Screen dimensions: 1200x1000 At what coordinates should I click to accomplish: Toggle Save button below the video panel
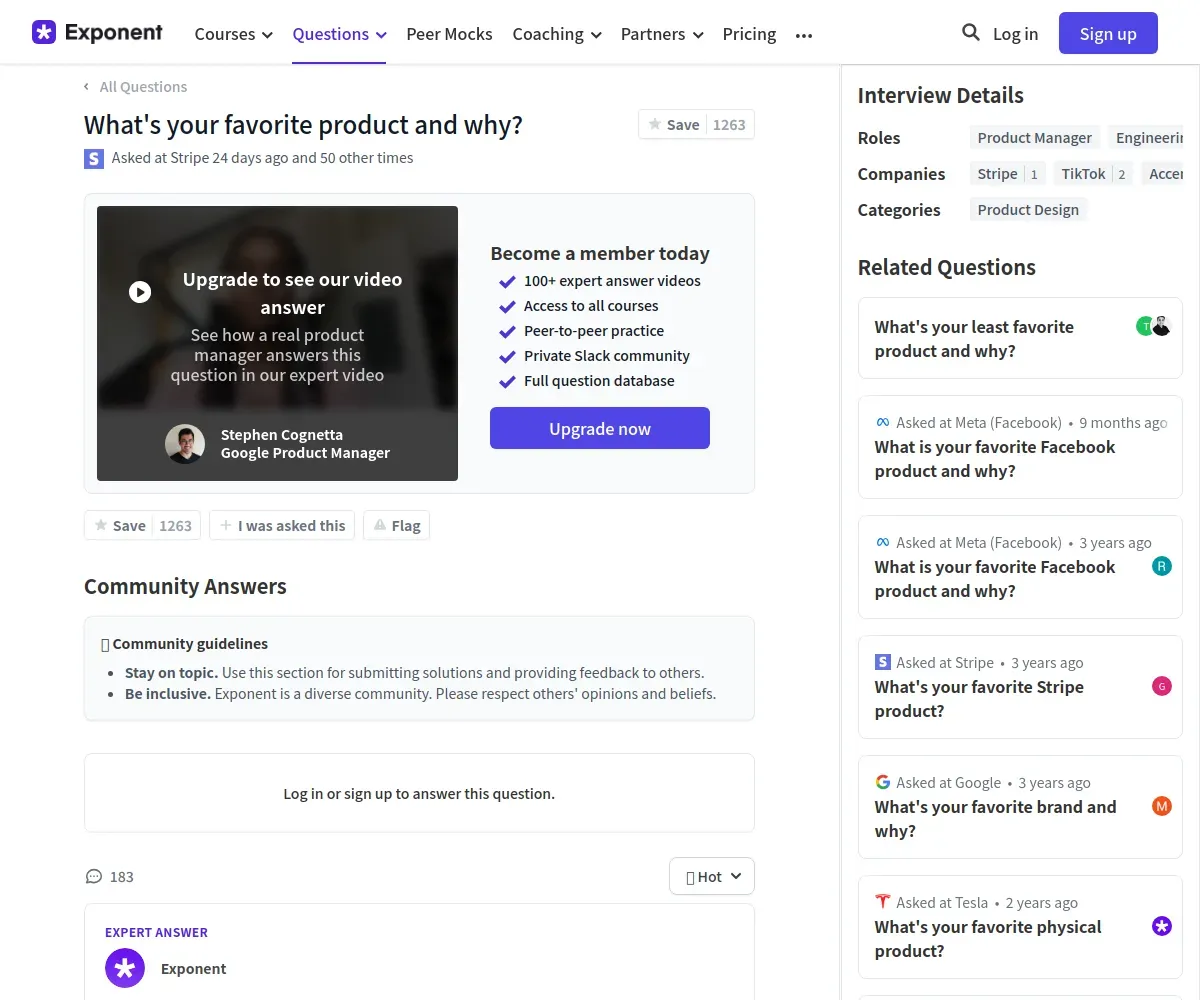(142, 525)
